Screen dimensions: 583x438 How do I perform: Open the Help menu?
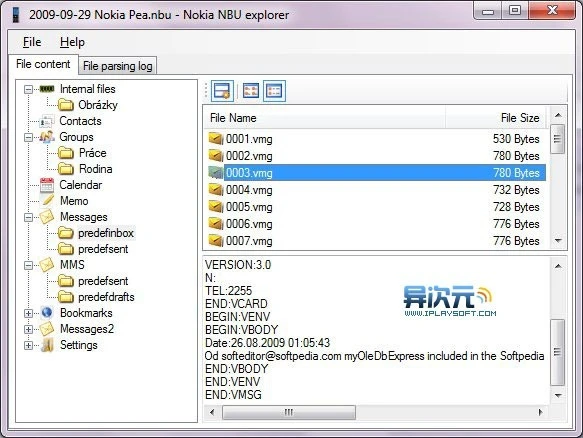tap(72, 42)
